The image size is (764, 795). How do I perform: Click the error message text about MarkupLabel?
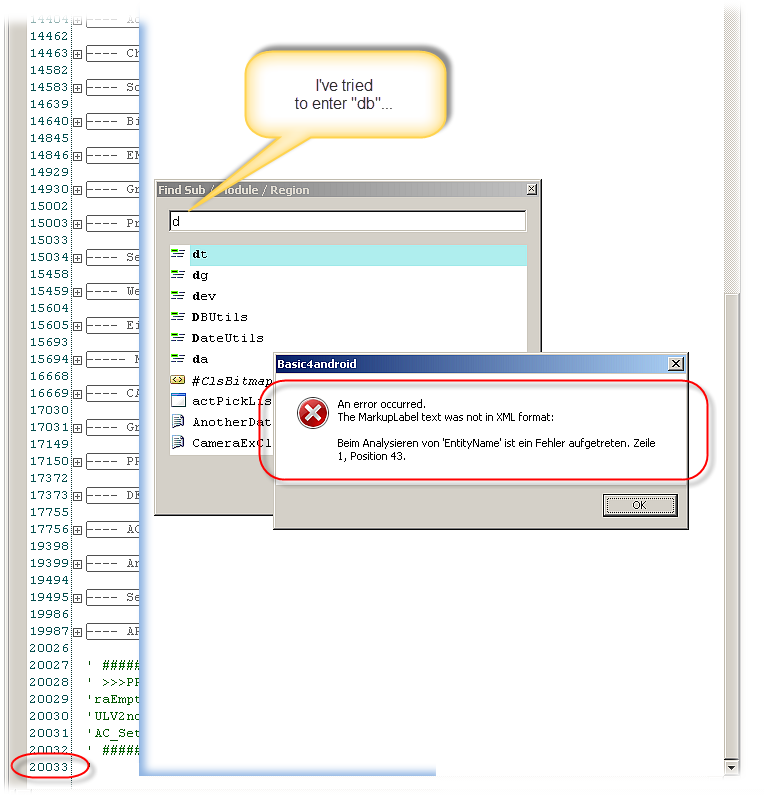(x=446, y=417)
